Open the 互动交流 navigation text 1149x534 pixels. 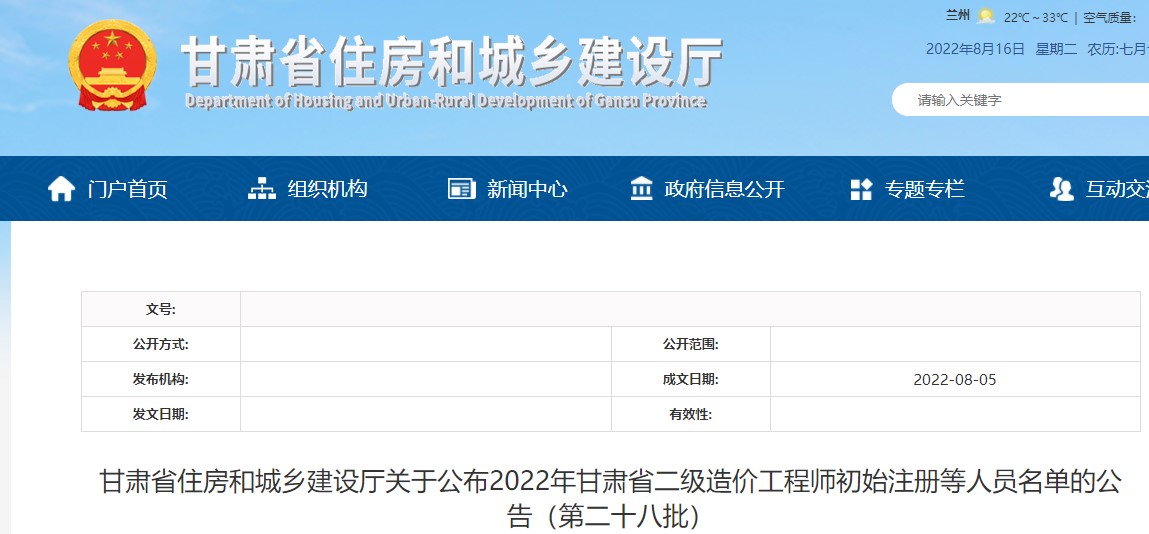coord(1117,189)
